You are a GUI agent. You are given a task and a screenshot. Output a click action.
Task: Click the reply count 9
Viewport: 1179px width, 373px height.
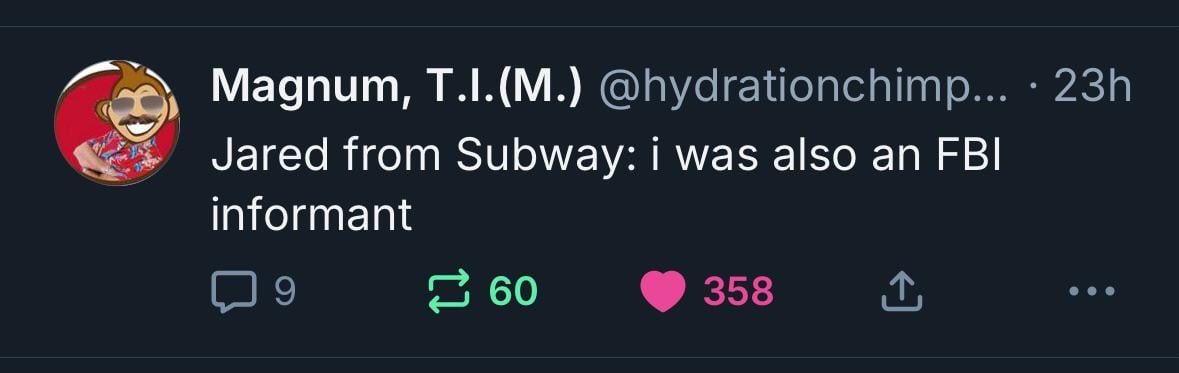[x=284, y=292]
